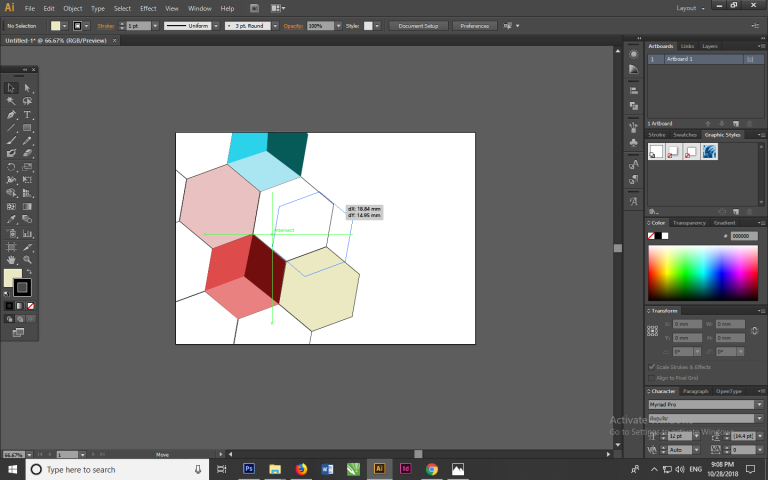
Task: Activate the Zoom tool
Action: tap(28, 259)
